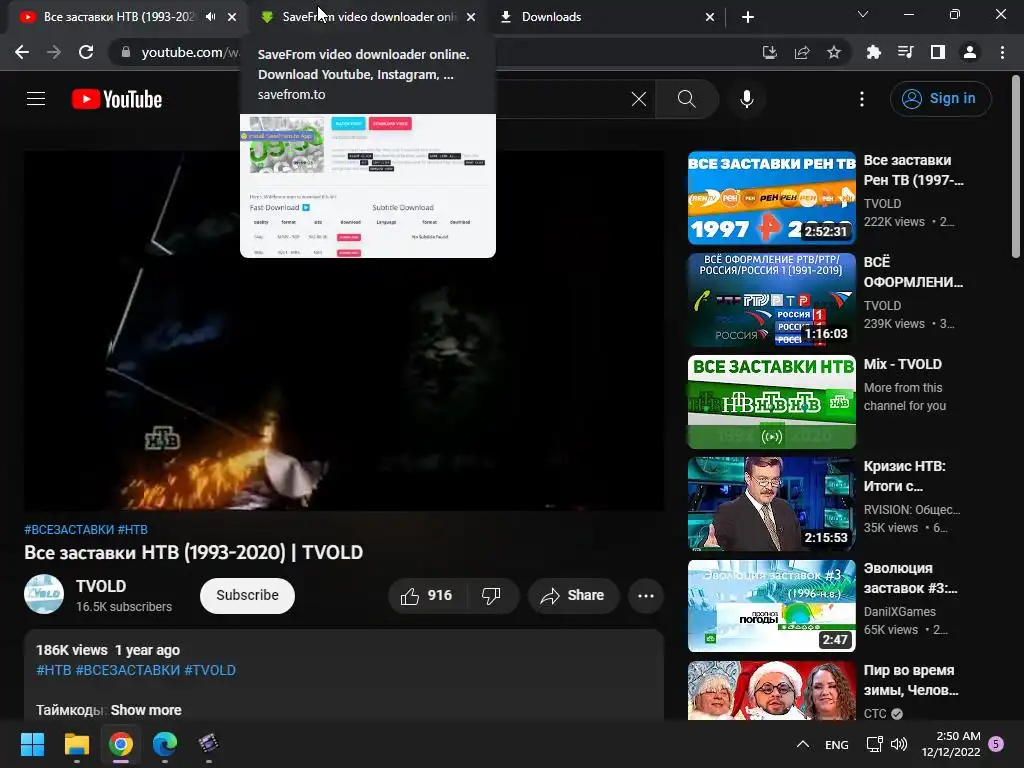Go forward in Chrome

54,52
